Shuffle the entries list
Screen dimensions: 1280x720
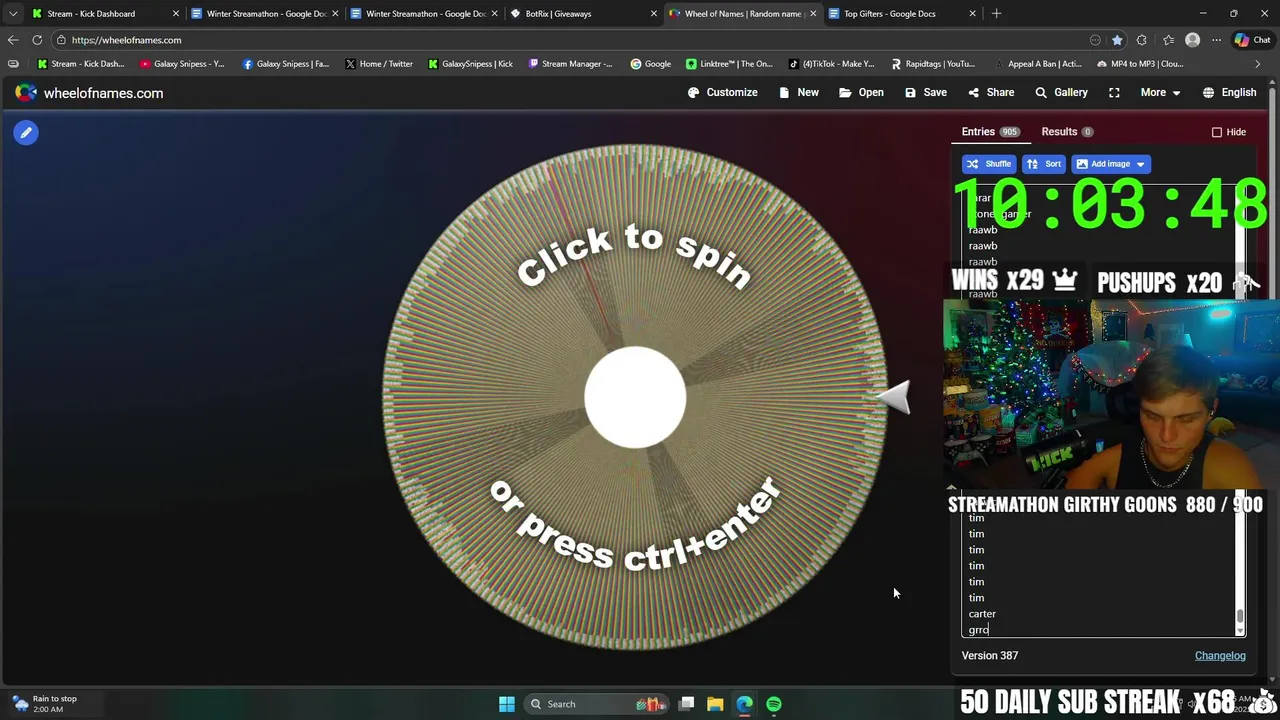(x=988, y=164)
